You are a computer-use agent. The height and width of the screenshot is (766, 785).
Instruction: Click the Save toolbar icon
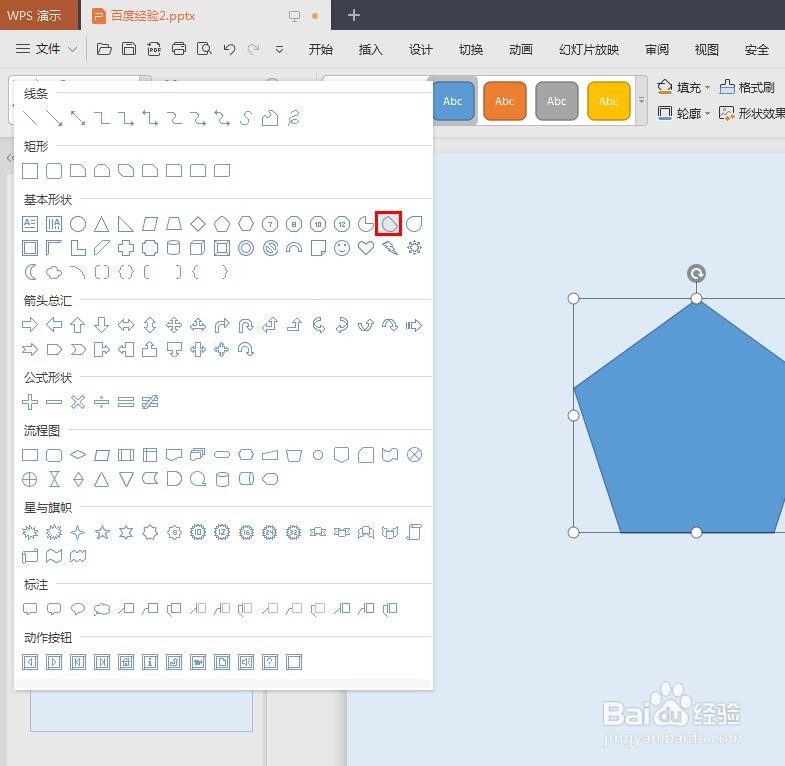(x=129, y=49)
